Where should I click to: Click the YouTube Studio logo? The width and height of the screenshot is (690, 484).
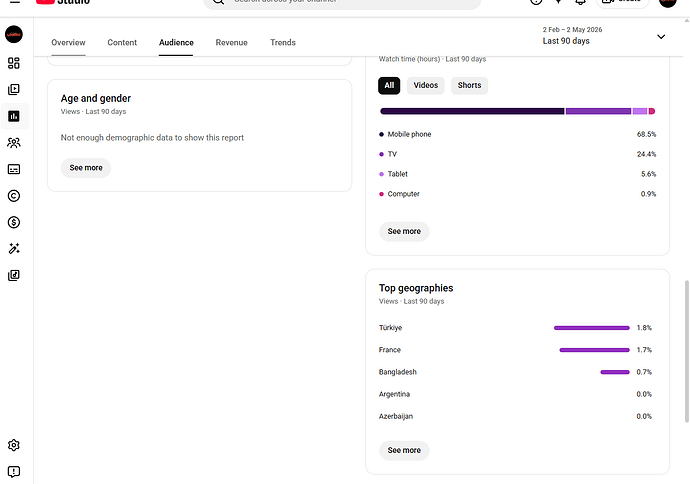63,2
